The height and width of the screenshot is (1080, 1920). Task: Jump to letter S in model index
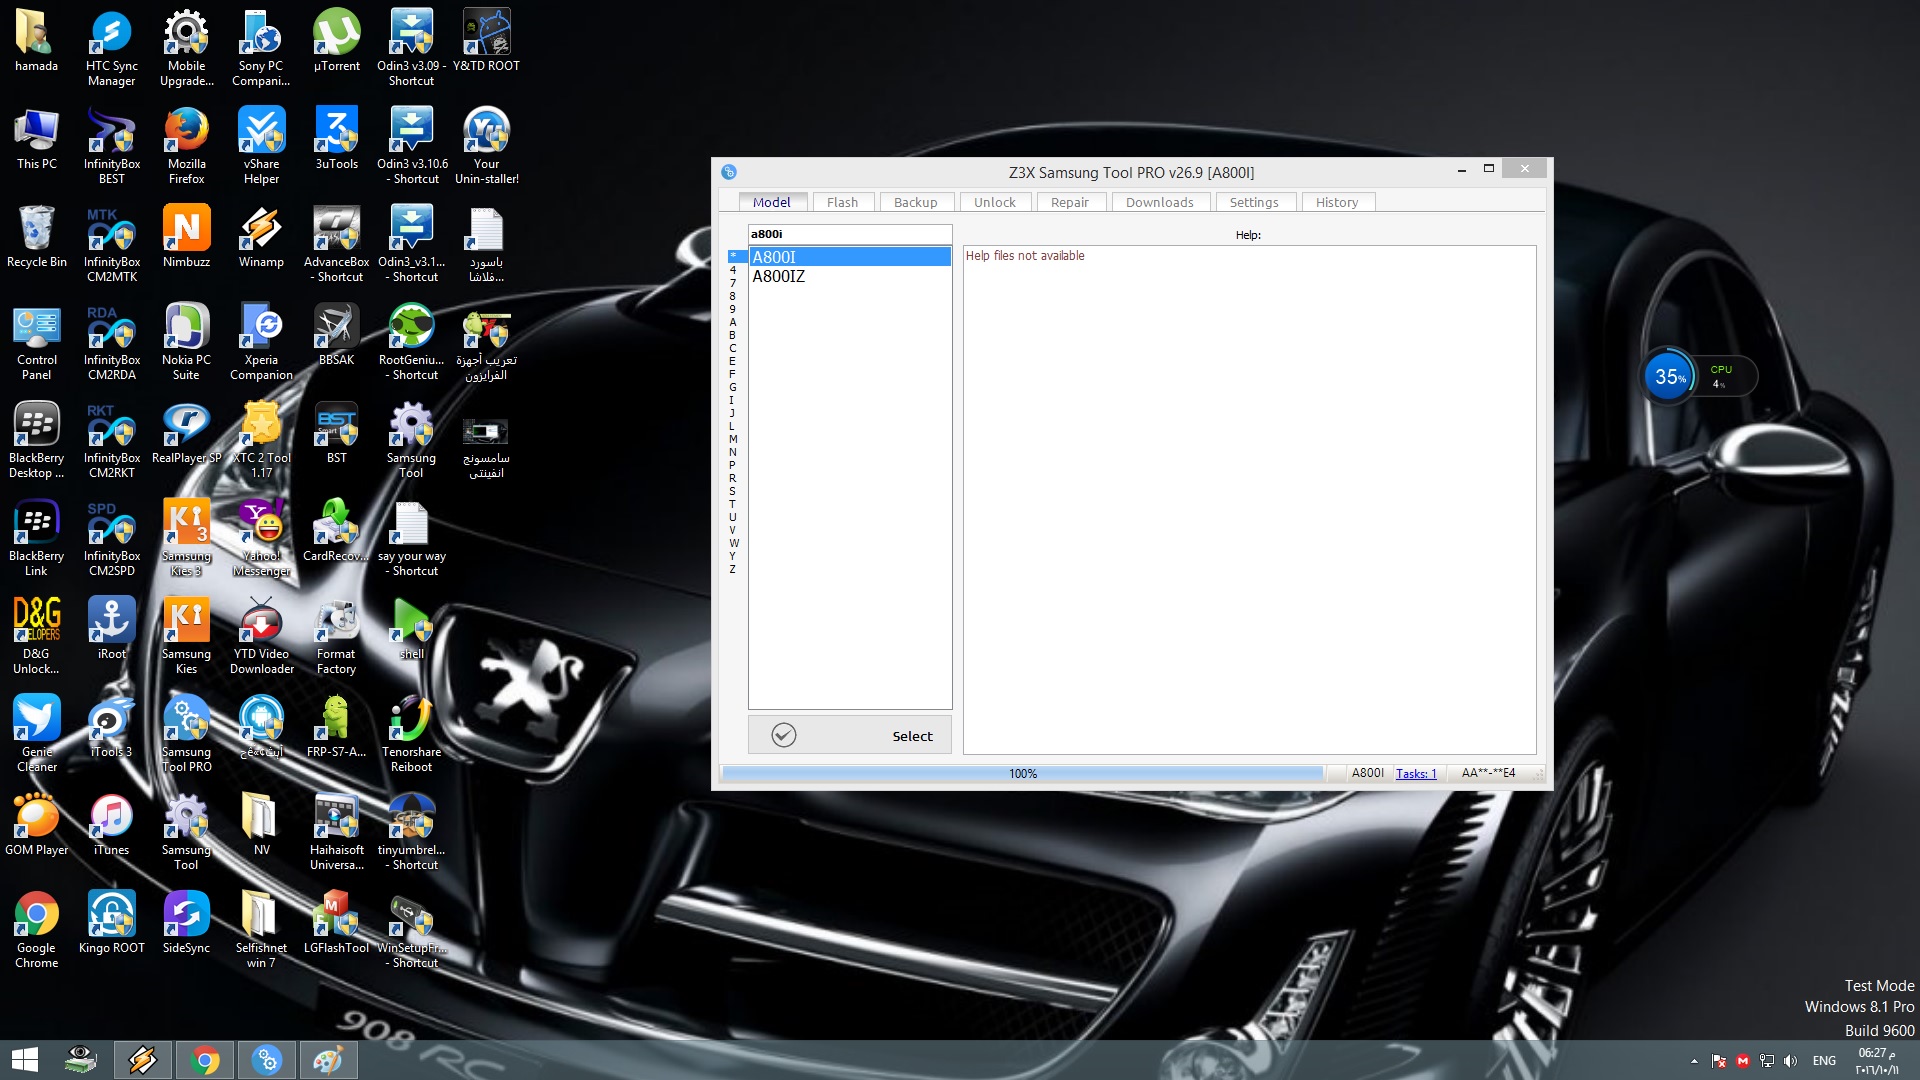733,491
